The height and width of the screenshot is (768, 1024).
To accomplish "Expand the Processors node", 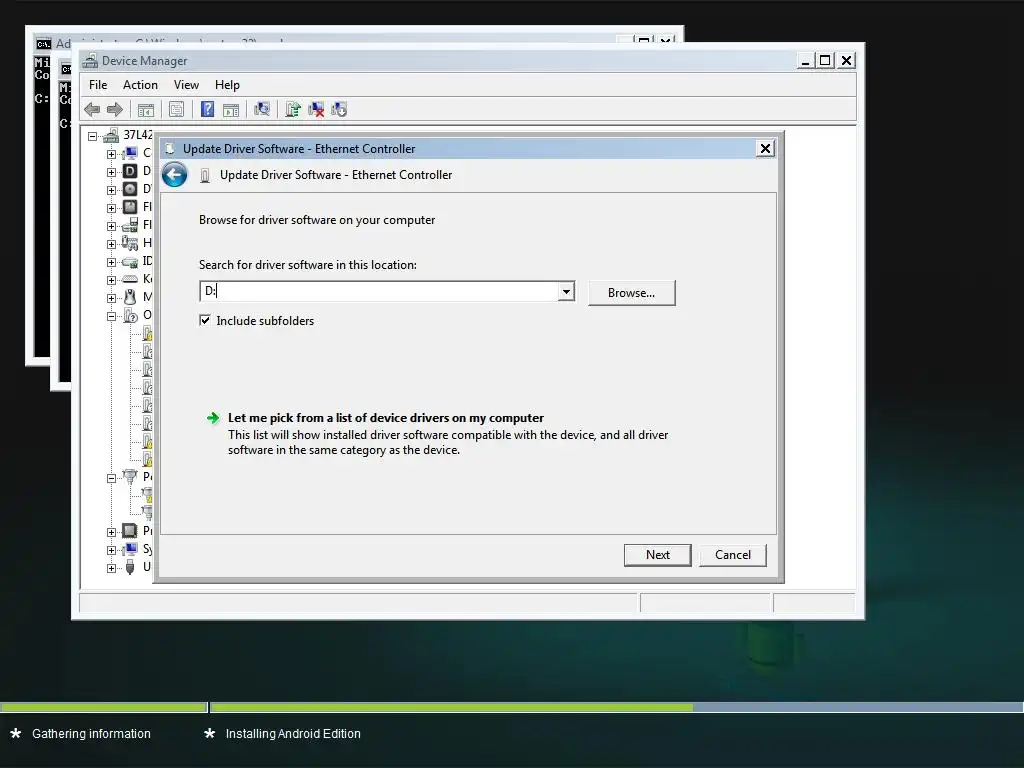I will click(111, 532).
